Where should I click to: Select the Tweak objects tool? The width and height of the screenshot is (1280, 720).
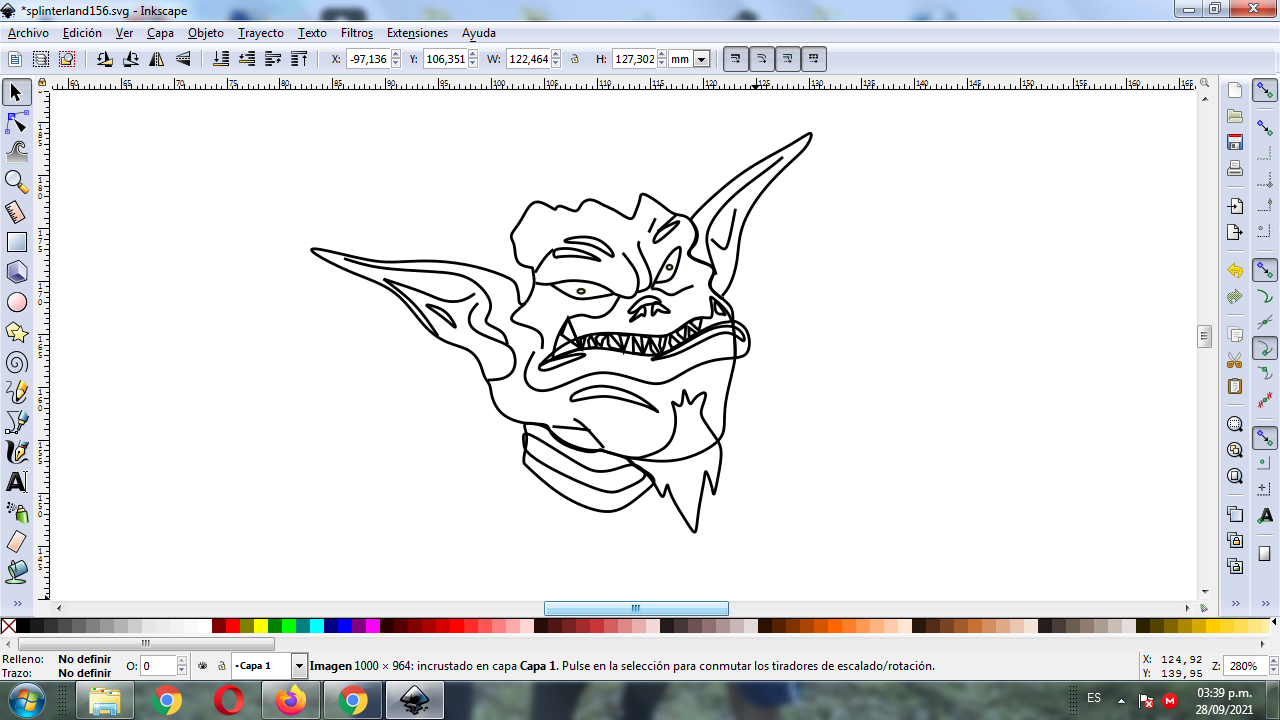coord(16,152)
